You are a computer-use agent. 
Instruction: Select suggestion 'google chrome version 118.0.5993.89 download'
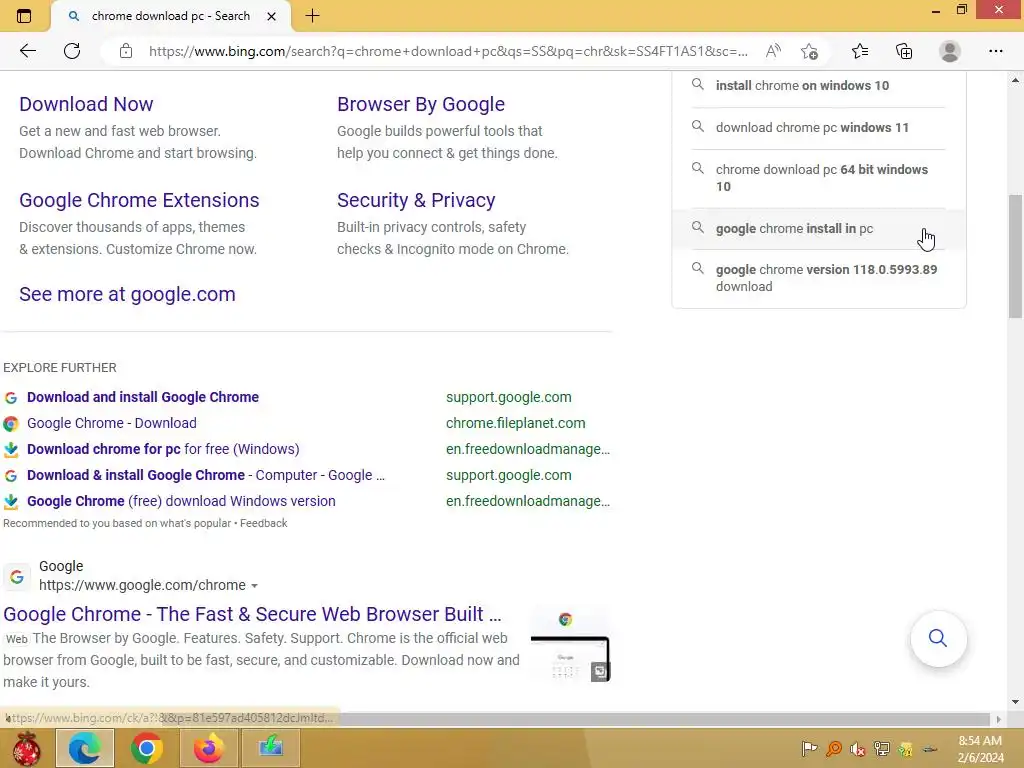pos(819,278)
